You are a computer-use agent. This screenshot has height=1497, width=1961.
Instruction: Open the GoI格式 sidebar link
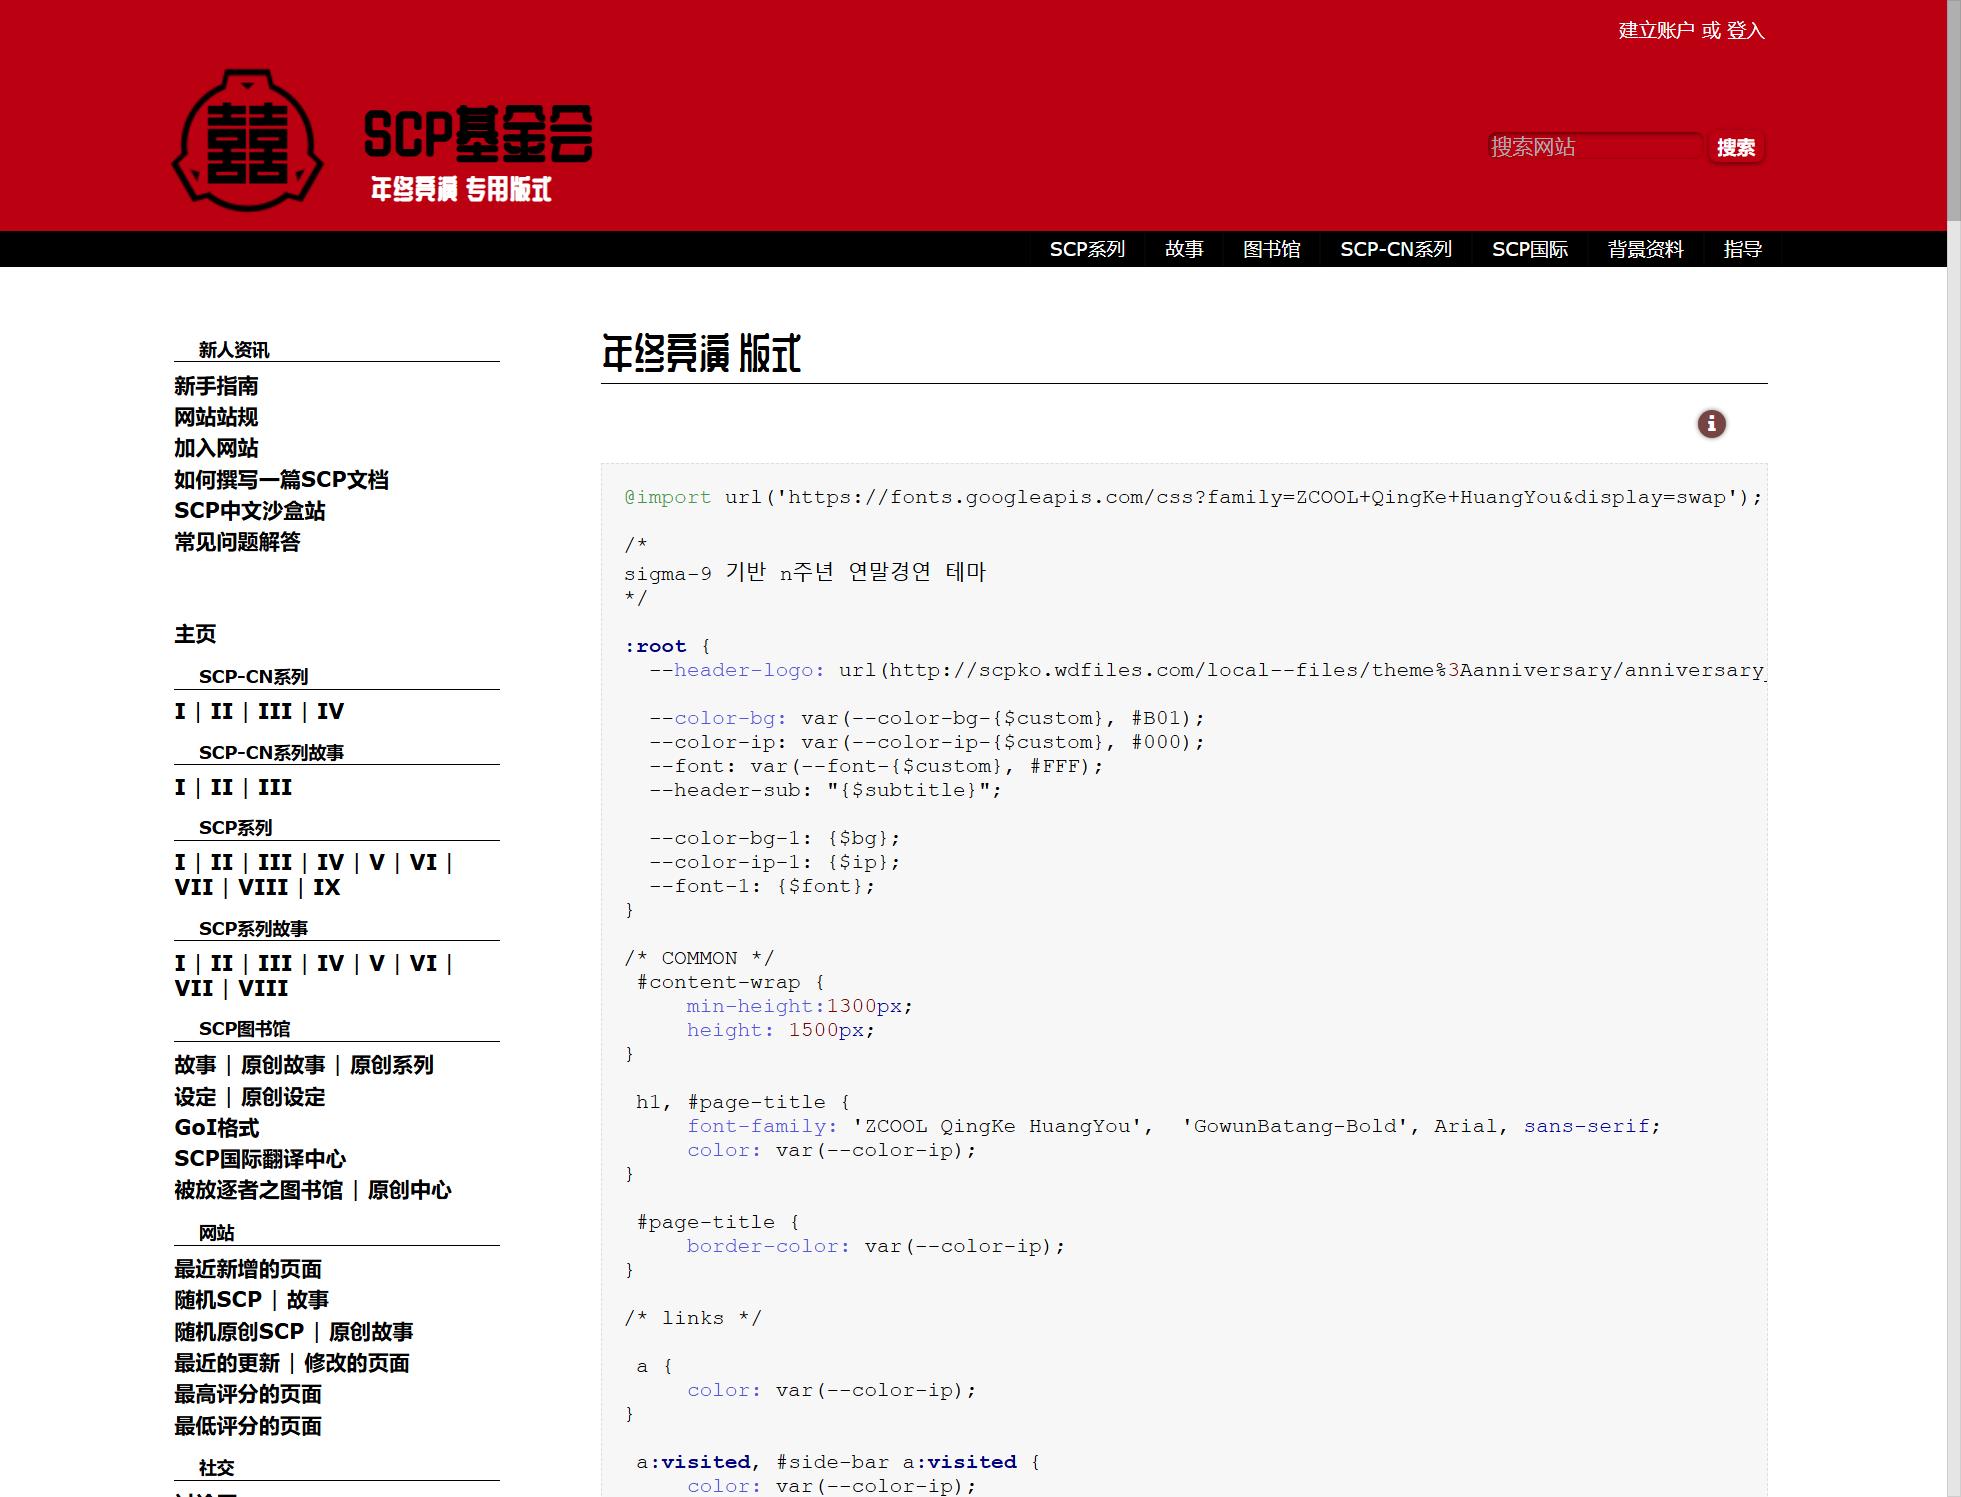(216, 1128)
